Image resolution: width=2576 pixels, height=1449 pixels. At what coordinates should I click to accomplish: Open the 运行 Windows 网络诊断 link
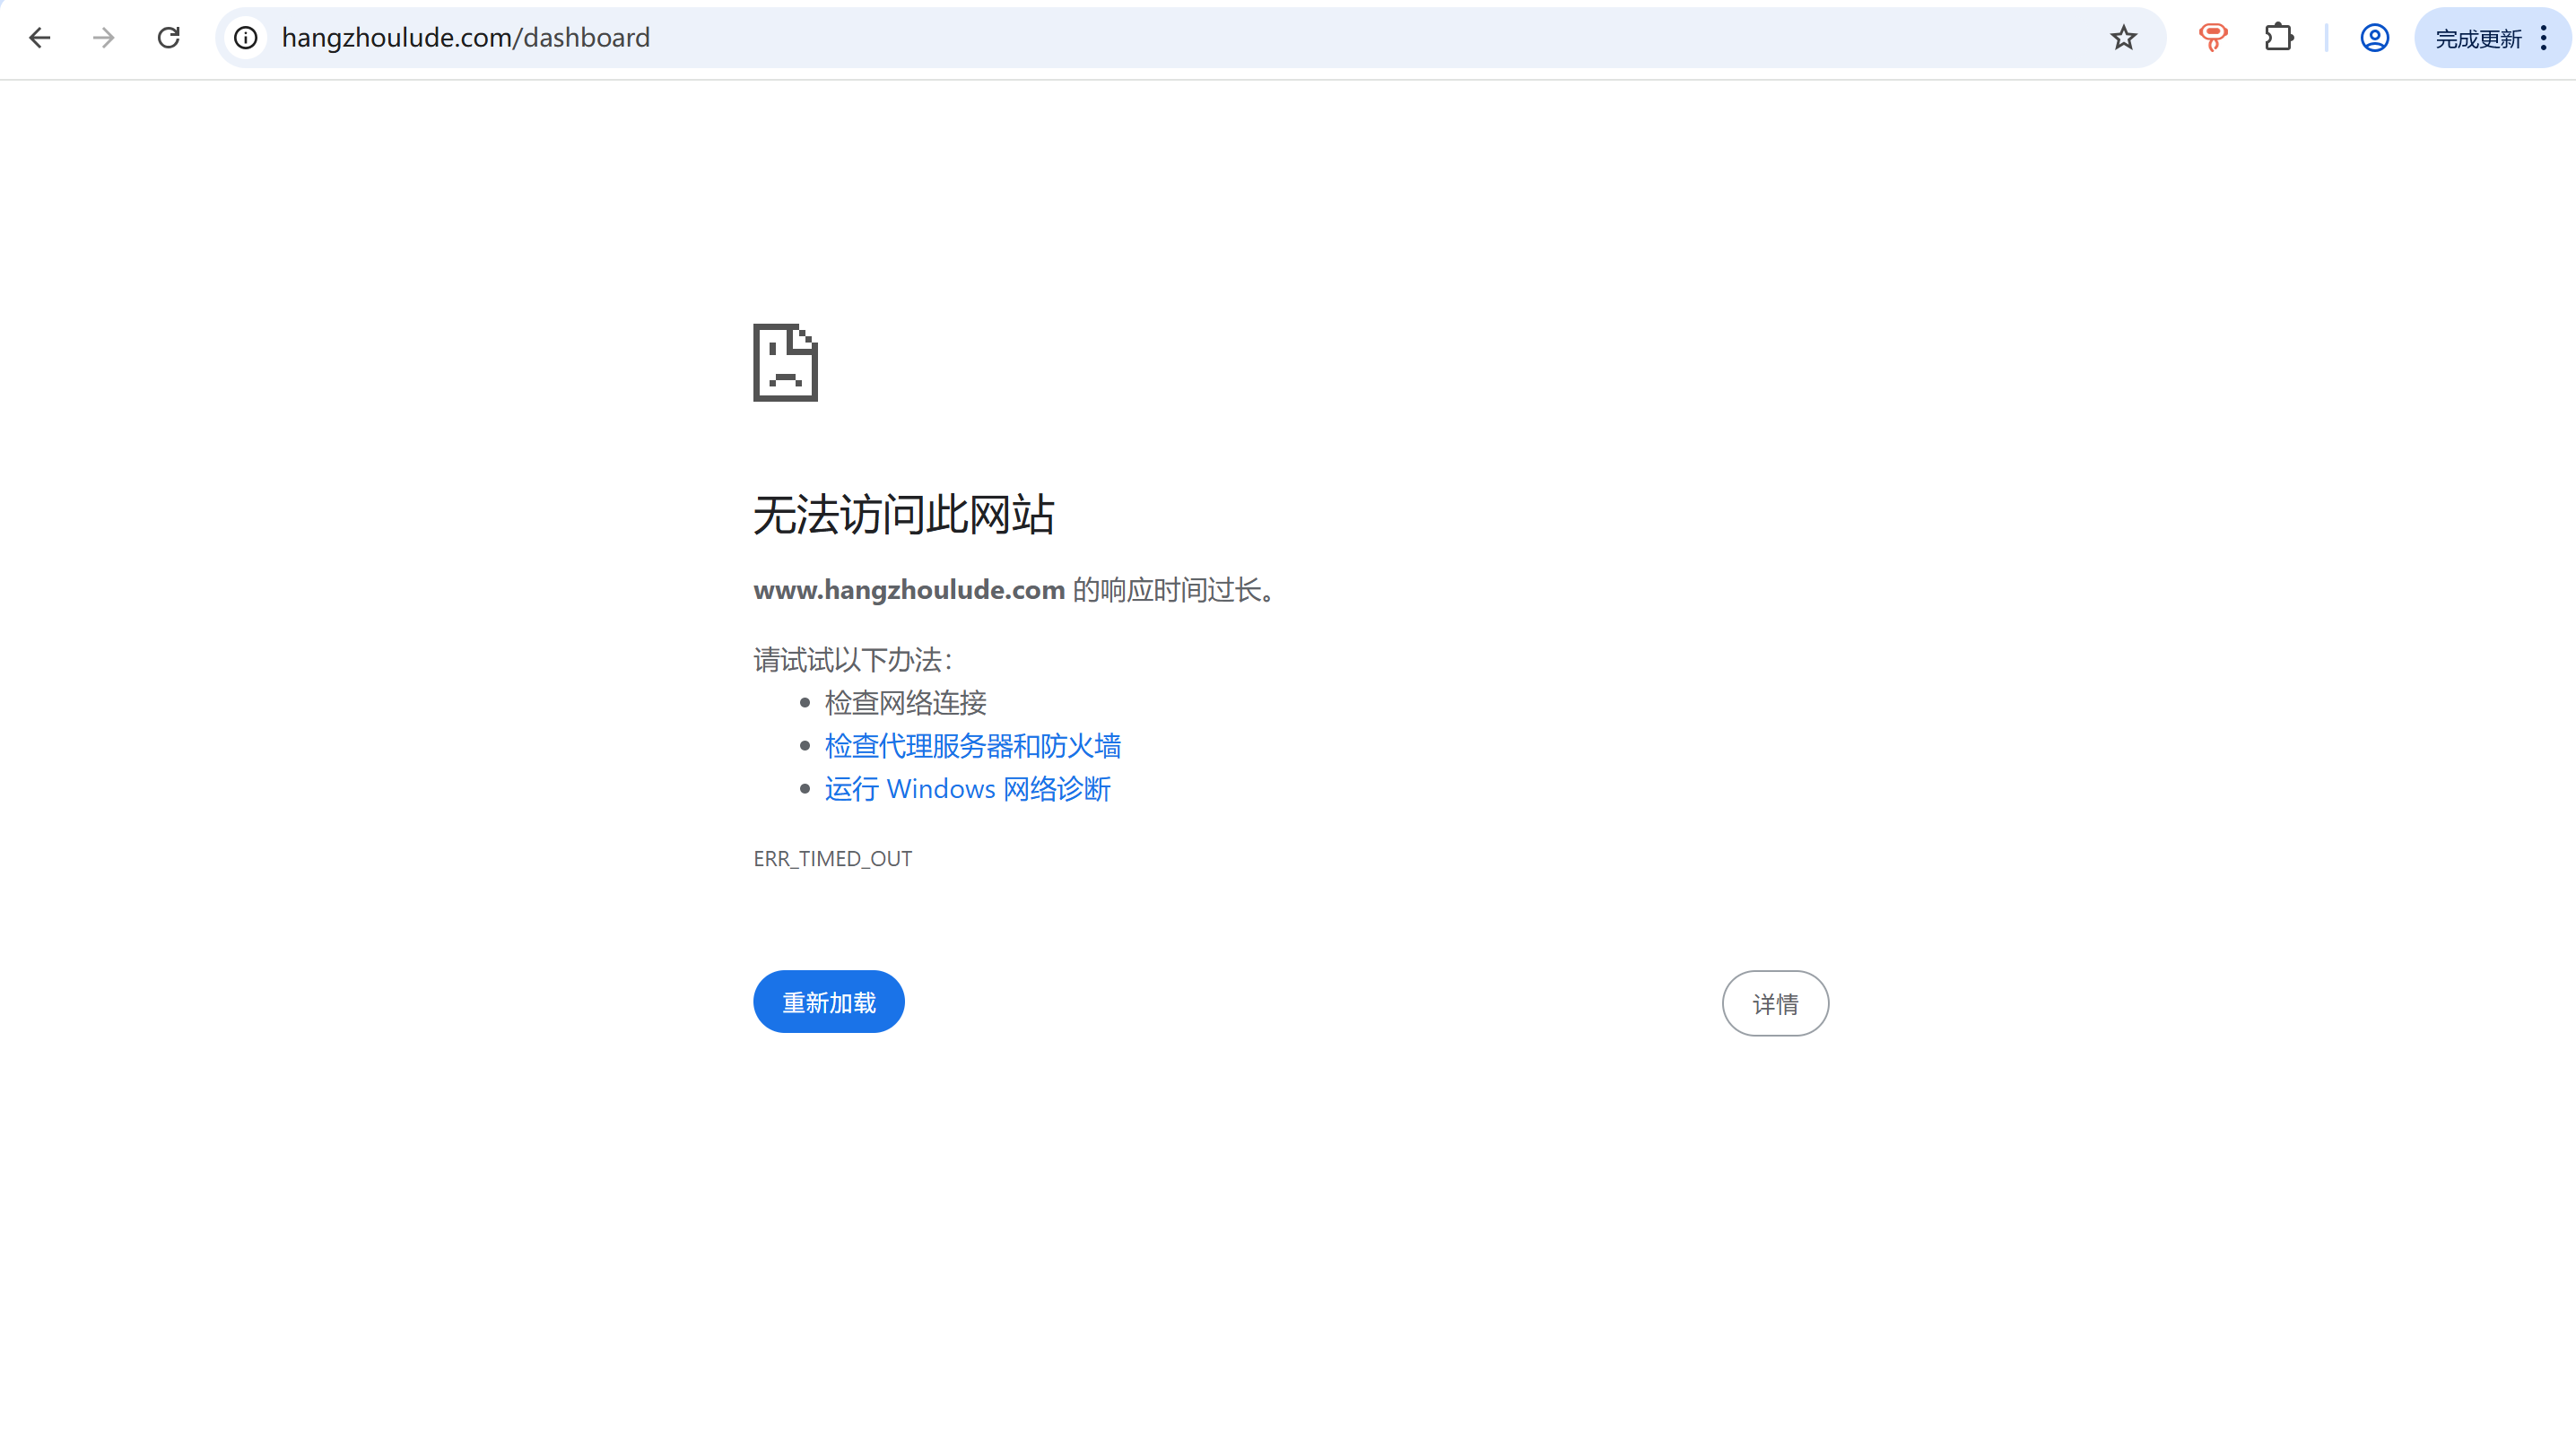tap(967, 789)
